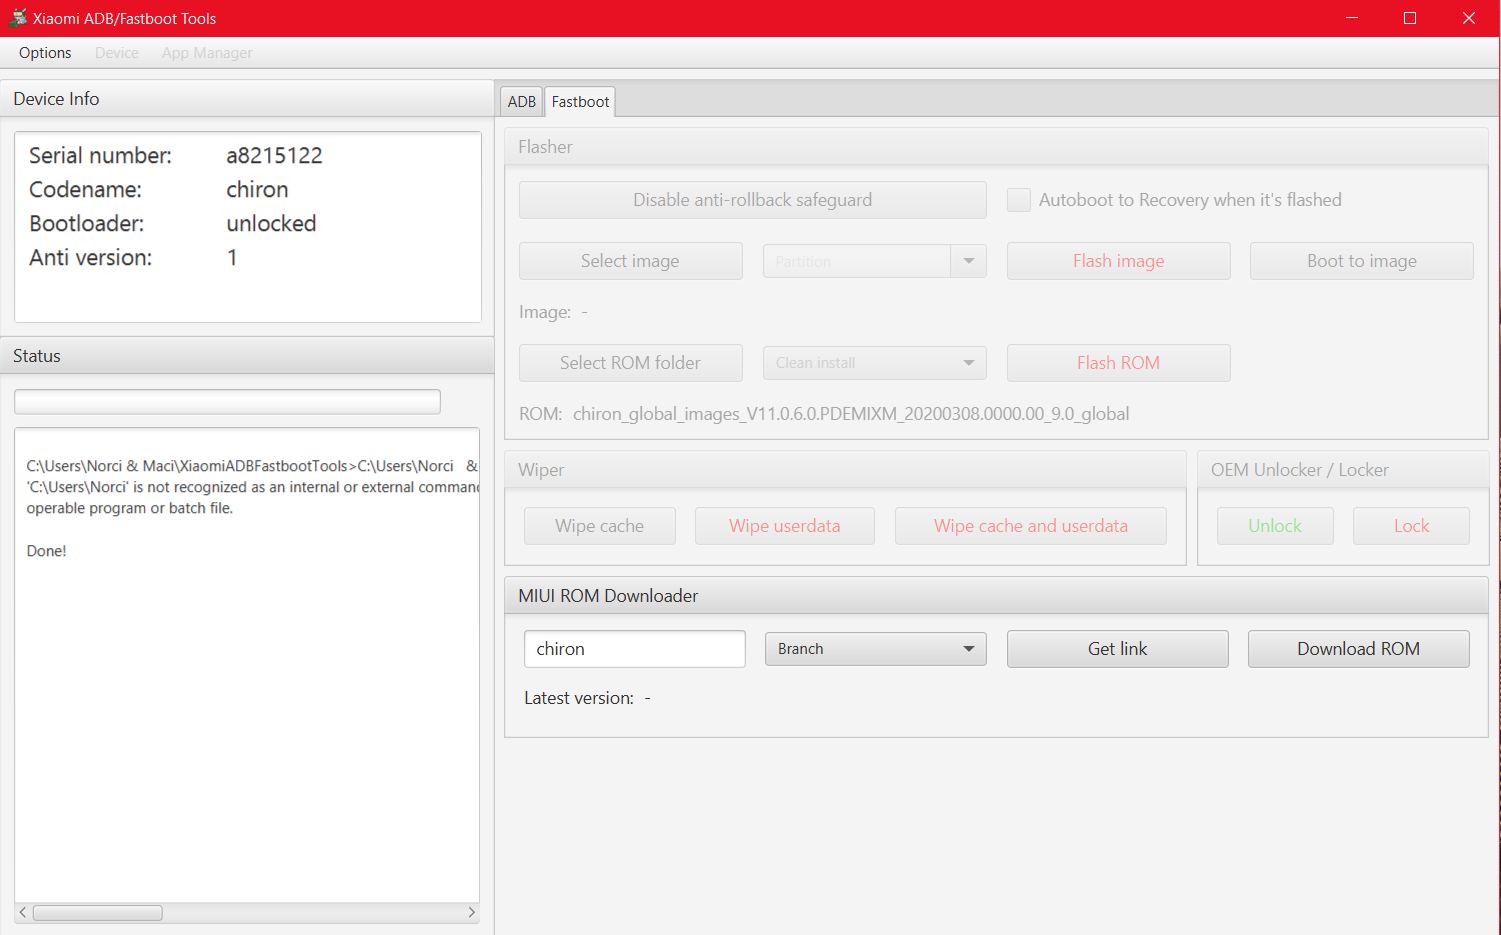
Task: Minimize the Xiaomi ADB/Fastboot Tools window
Action: pos(1352,18)
